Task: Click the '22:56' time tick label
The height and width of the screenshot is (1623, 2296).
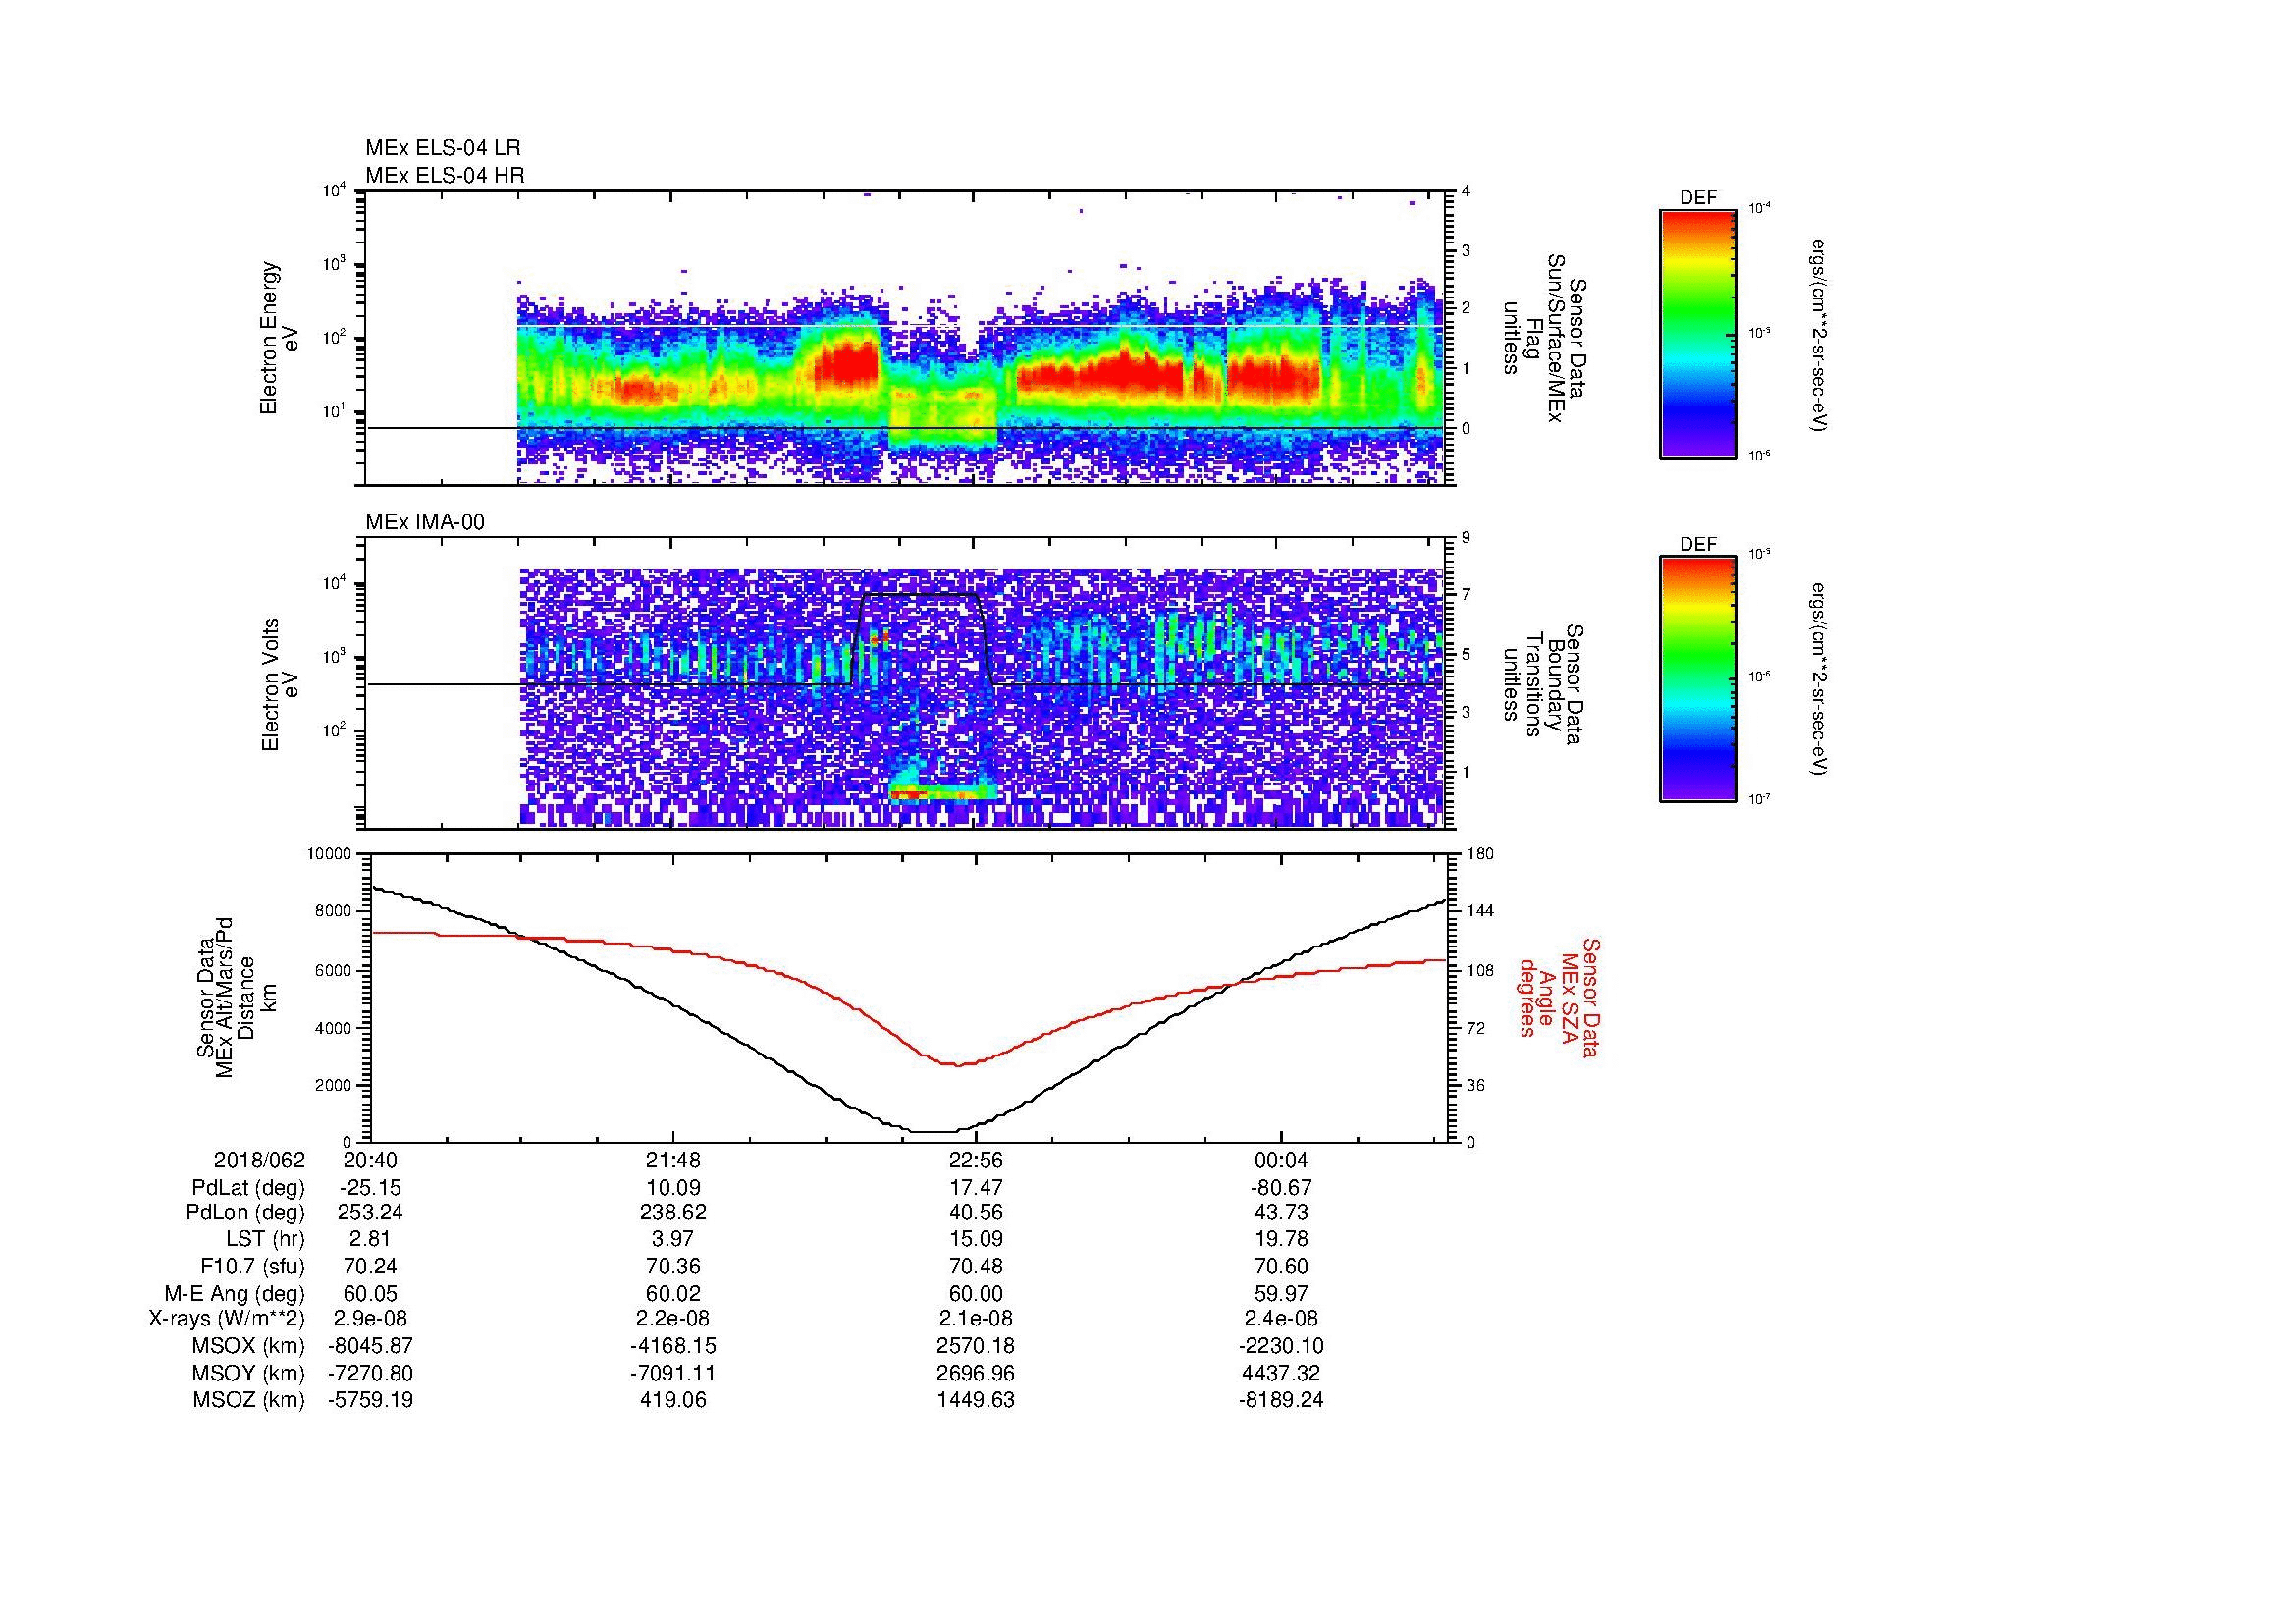Action: (x=976, y=1160)
